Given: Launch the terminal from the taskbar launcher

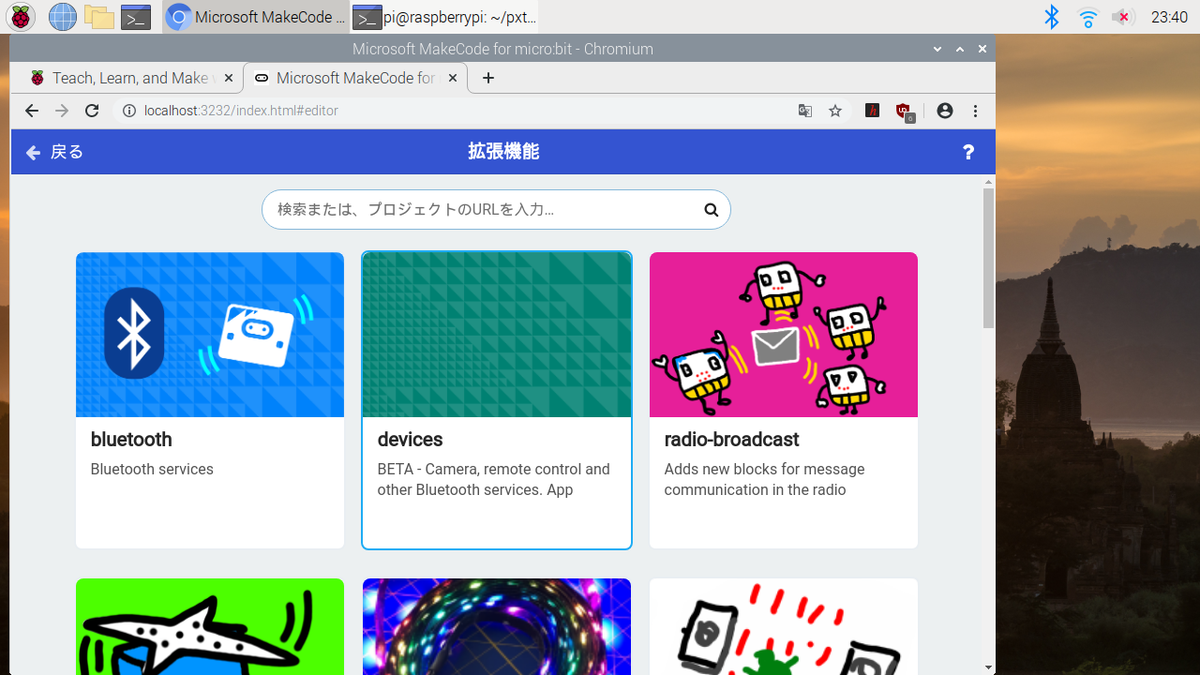Looking at the screenshot, I should coord(135,16).
